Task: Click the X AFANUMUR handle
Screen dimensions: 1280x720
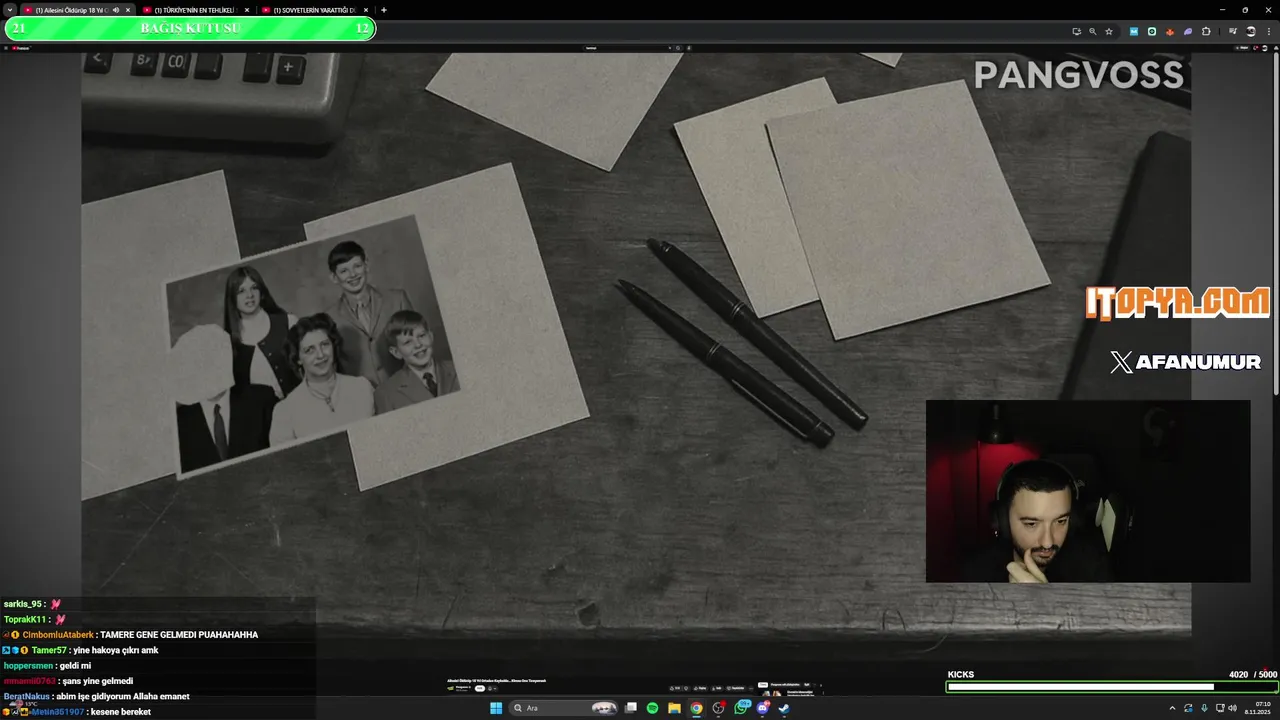Action: tap(1186, 362)
